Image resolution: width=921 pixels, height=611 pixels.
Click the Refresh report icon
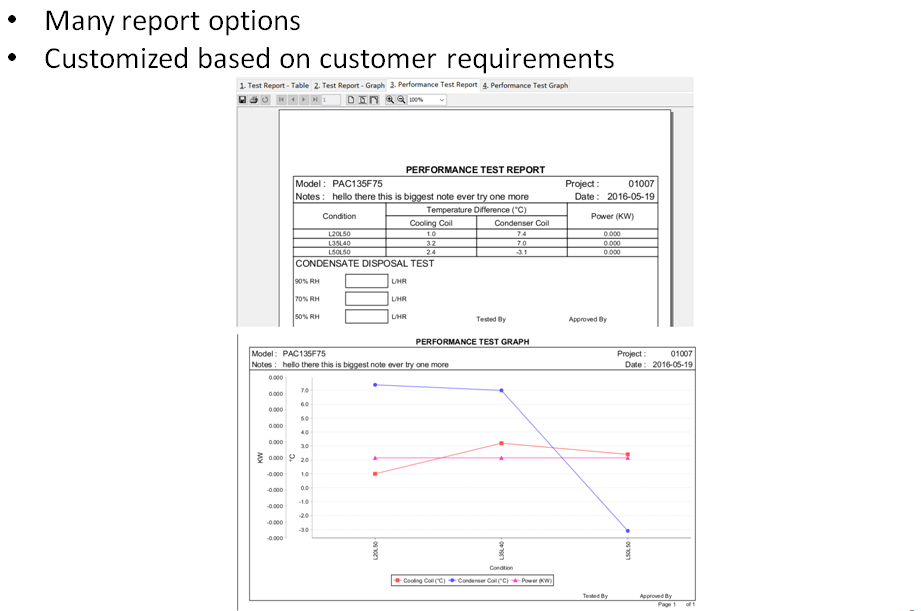point(265,100)
